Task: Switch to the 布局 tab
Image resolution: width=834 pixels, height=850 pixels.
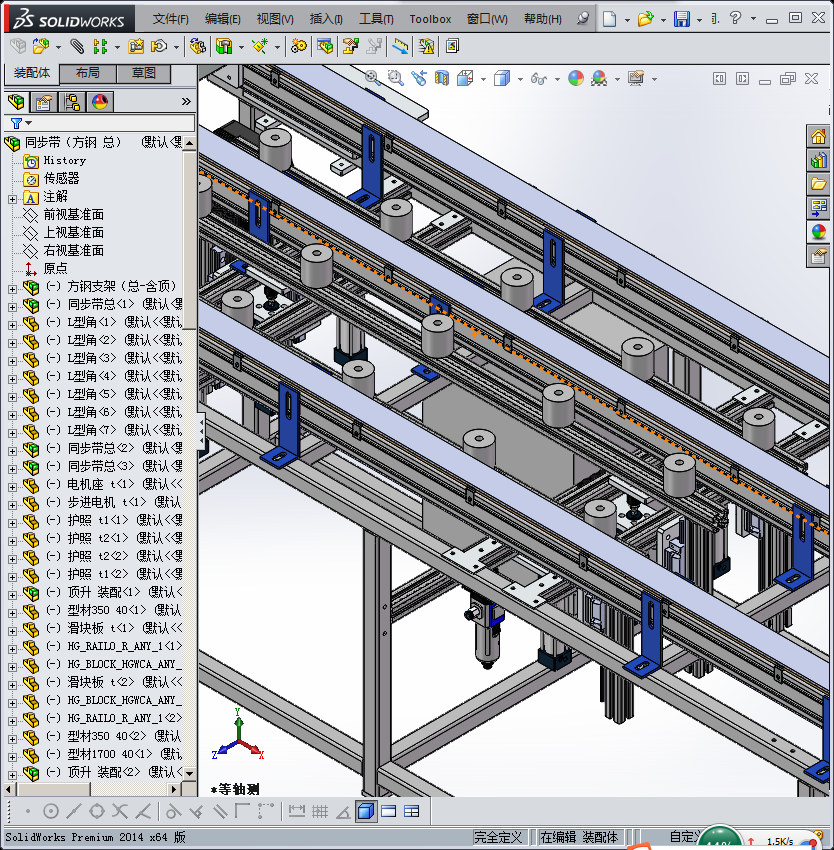Action: (x=87, y=74)
